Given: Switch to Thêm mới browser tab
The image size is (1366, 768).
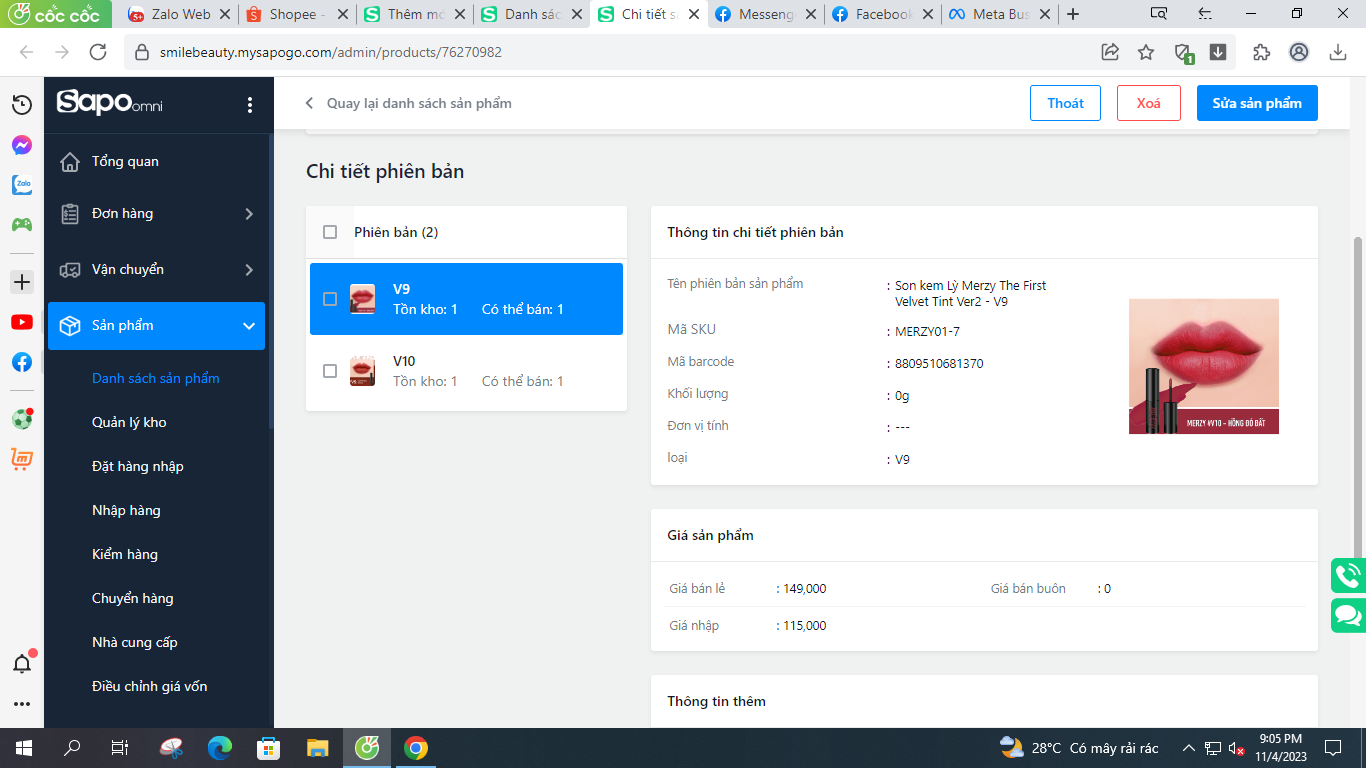Looking at the screenshot, I should [414, 14].
